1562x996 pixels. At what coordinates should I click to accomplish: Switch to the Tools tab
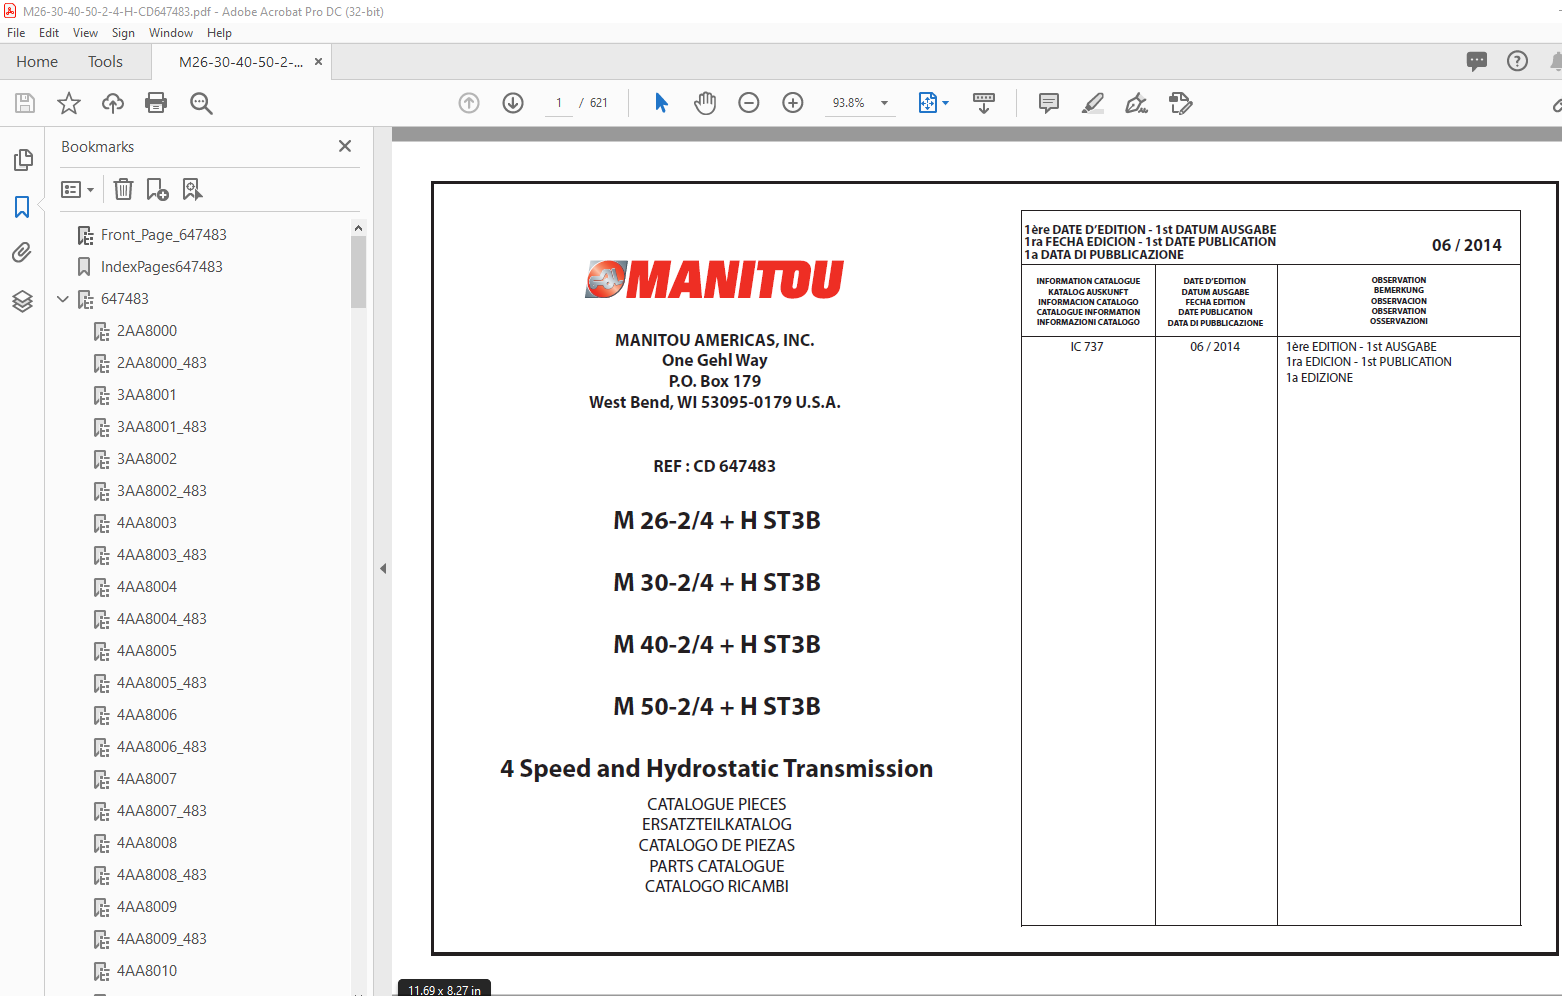point(105,62)
